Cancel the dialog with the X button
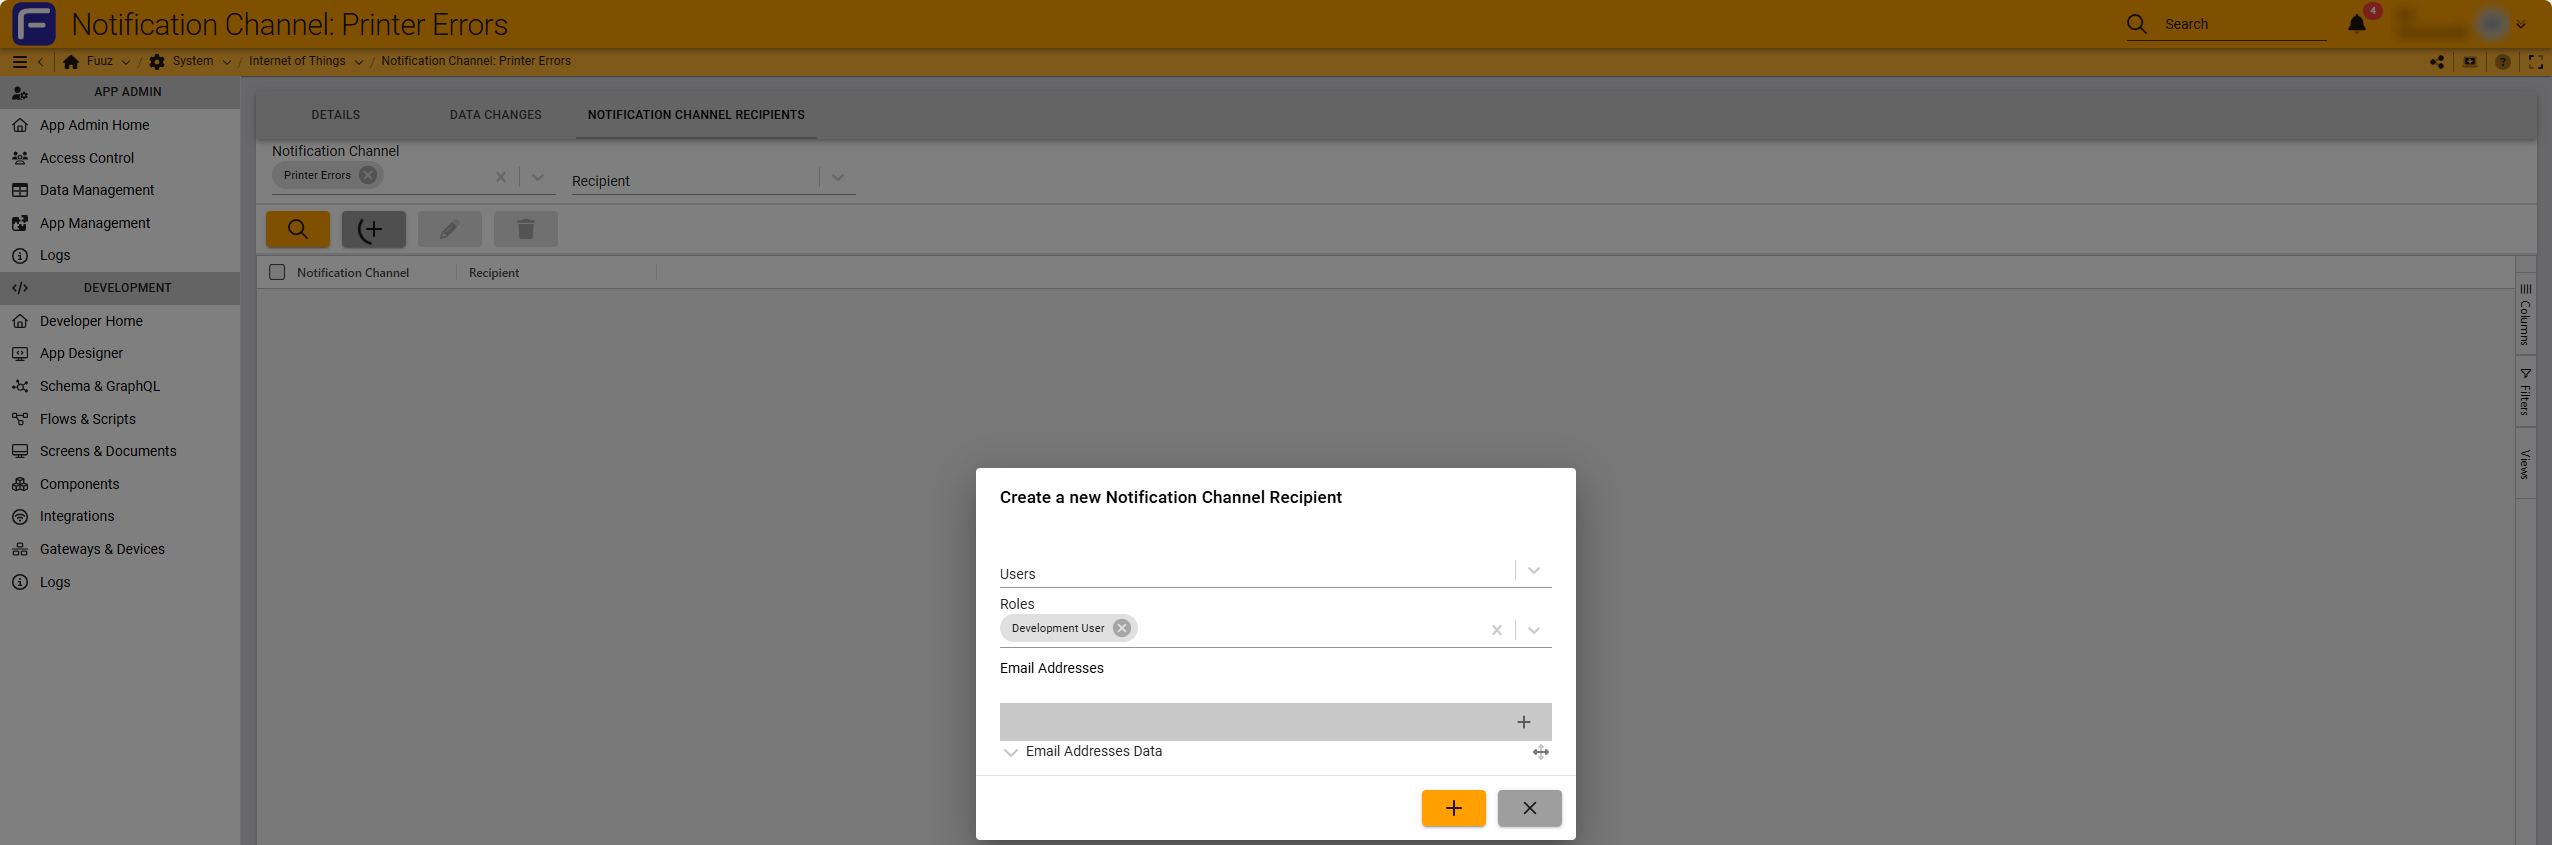This screenshot has height=845, width=2552. coord(1529,808)
